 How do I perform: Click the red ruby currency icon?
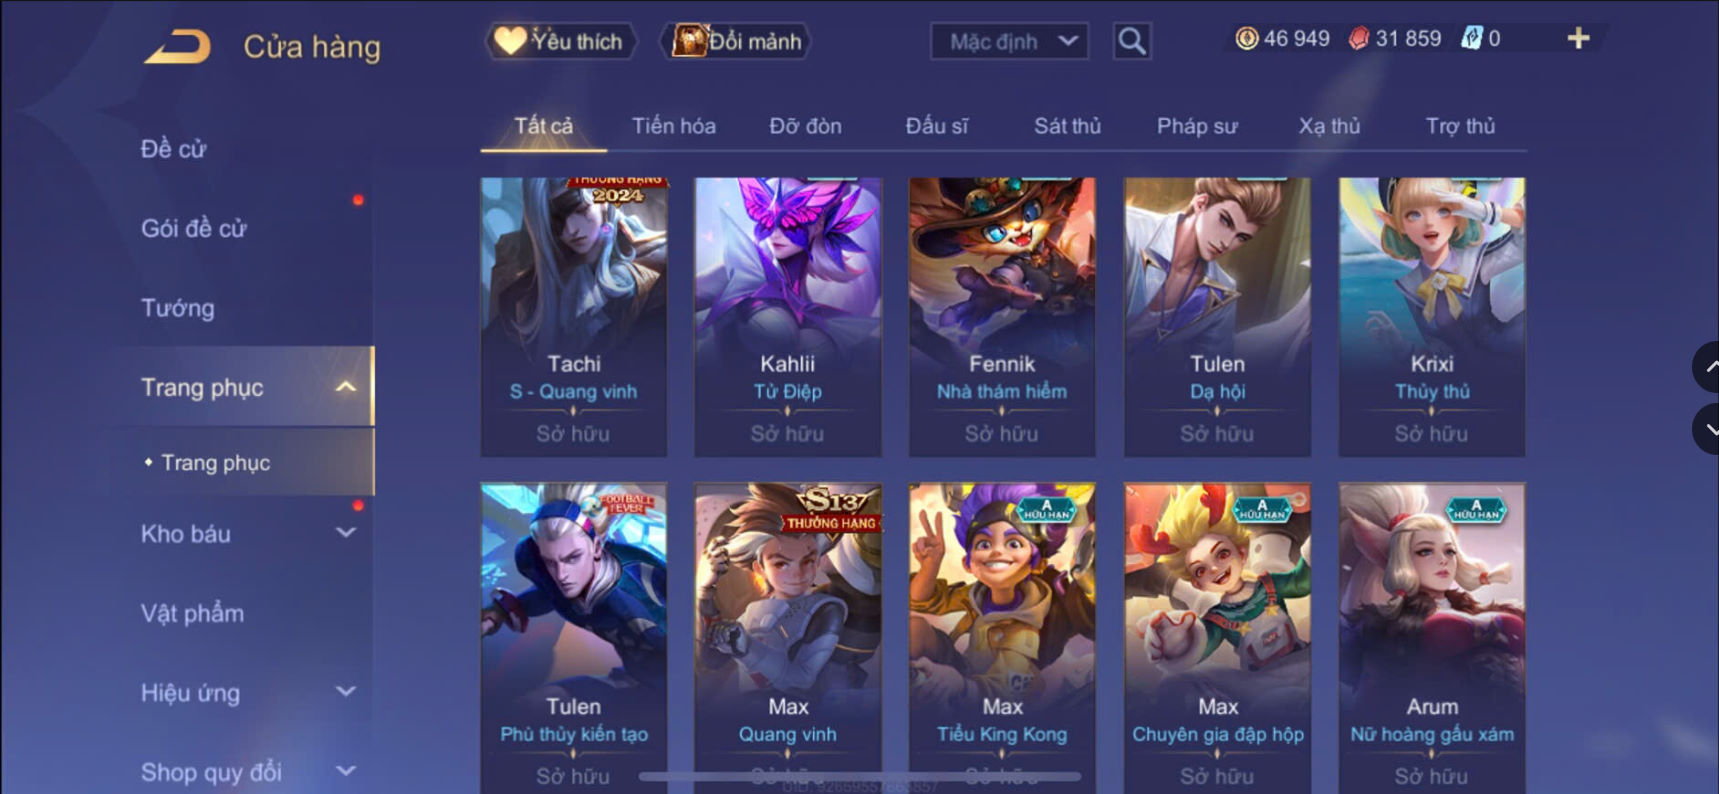[x=1358, y=38]
